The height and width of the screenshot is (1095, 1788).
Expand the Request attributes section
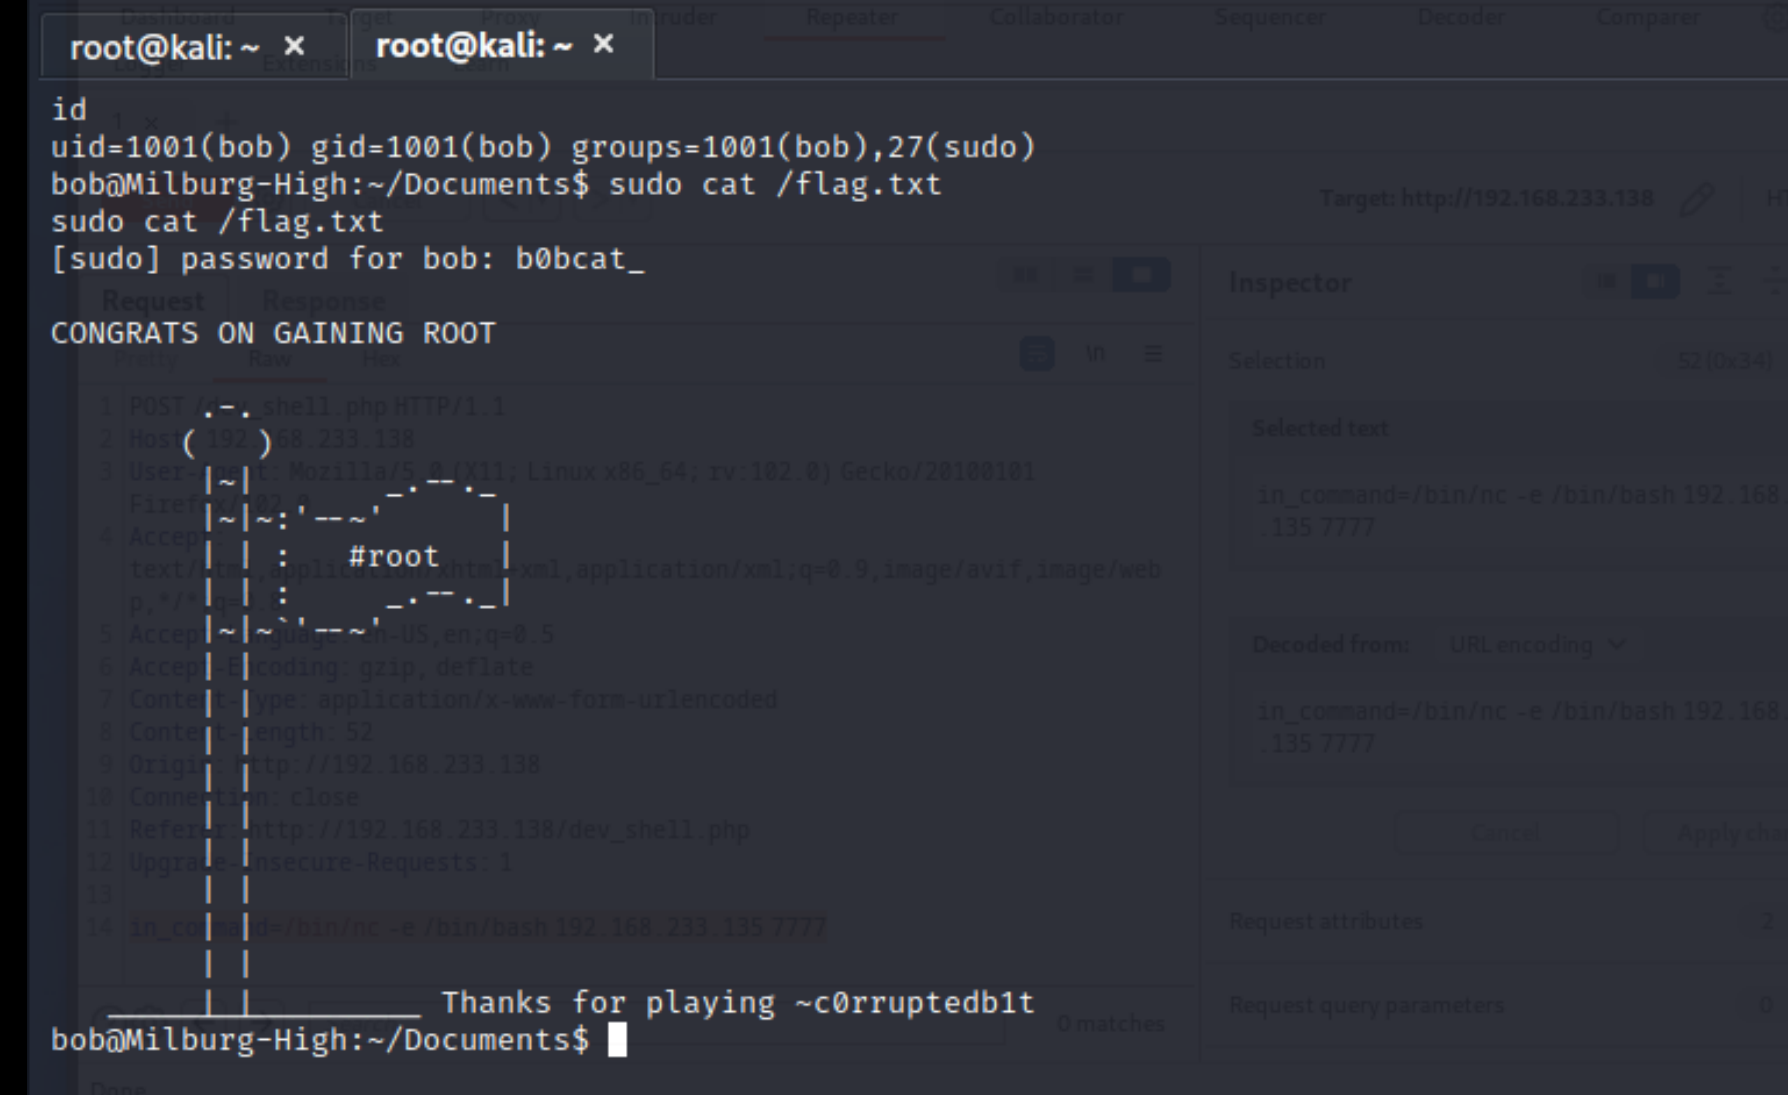click(1326, 921)
